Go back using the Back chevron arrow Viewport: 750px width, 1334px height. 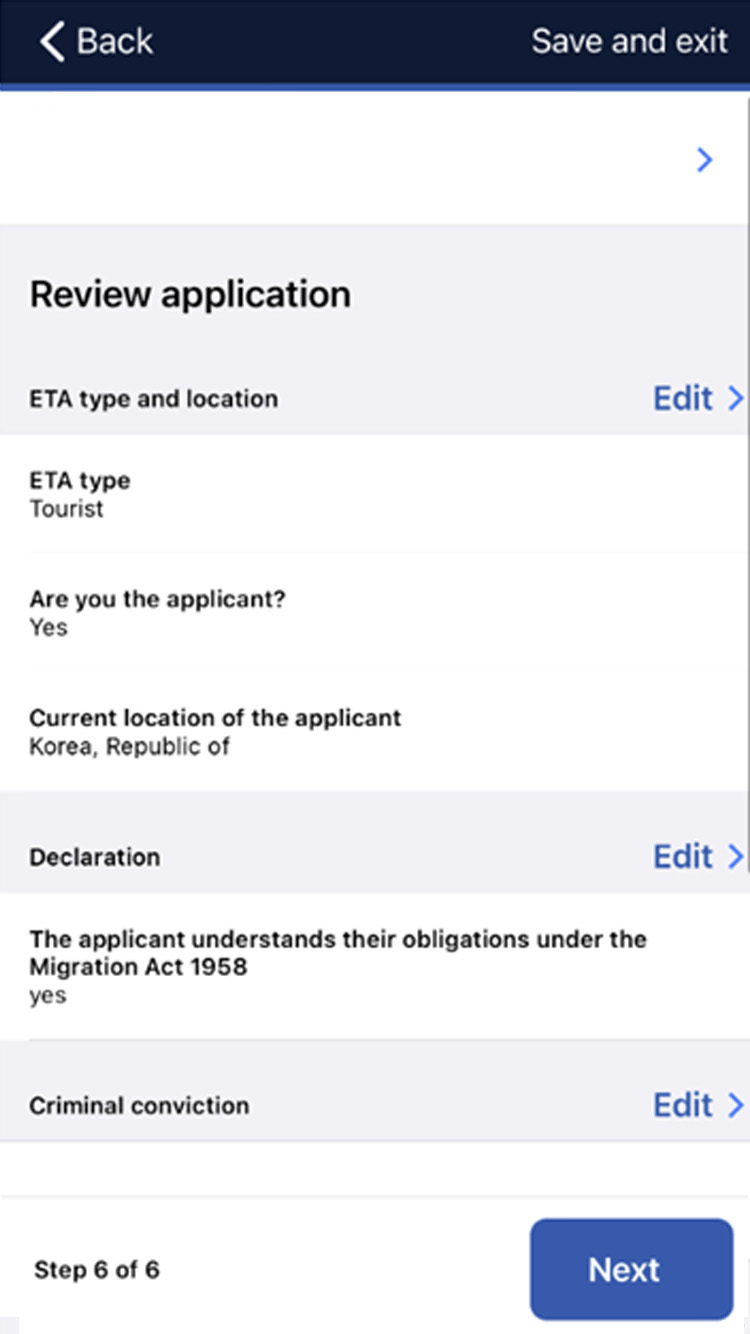point(51,42)
